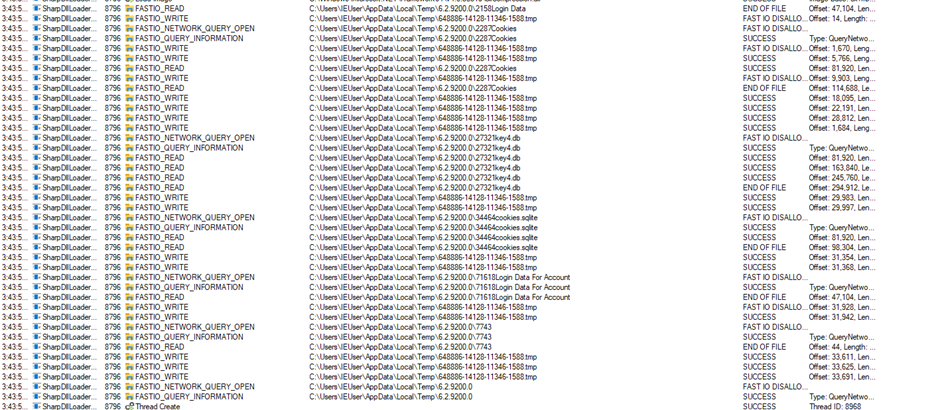Click FASTIO_QUERY_INFORMATION icon for Temp\6.2.9200.0 folder
The width and height of the screenshot is (940, 410).
coord(129,397)
